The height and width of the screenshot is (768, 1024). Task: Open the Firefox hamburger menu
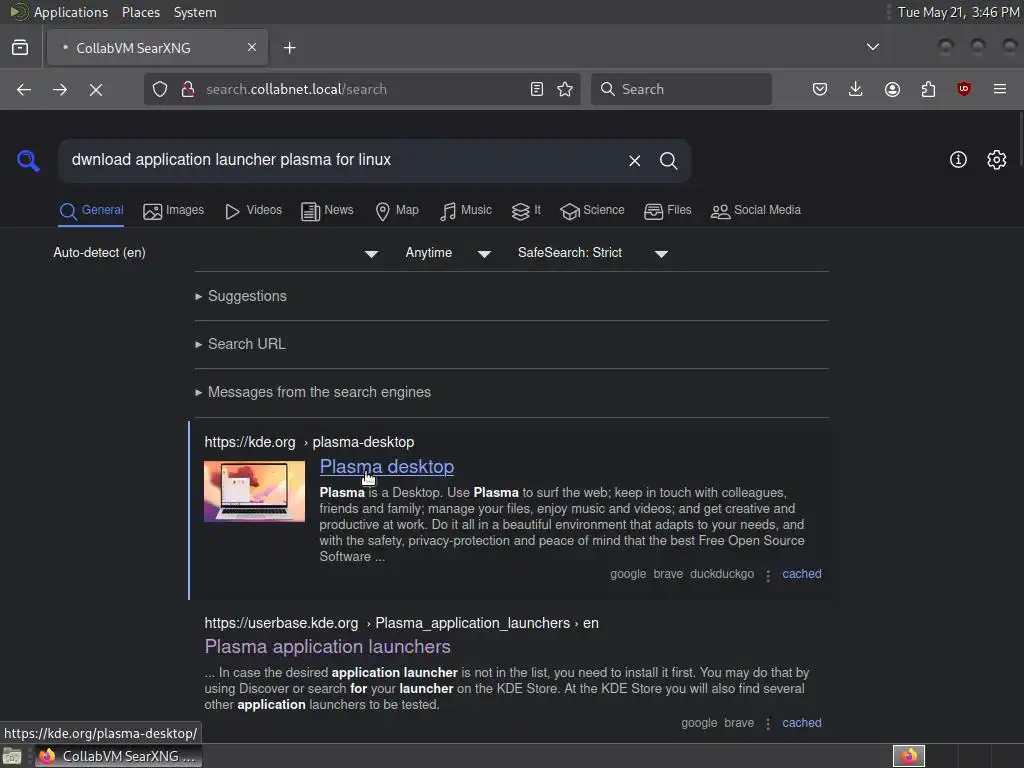pos(1000,89)
